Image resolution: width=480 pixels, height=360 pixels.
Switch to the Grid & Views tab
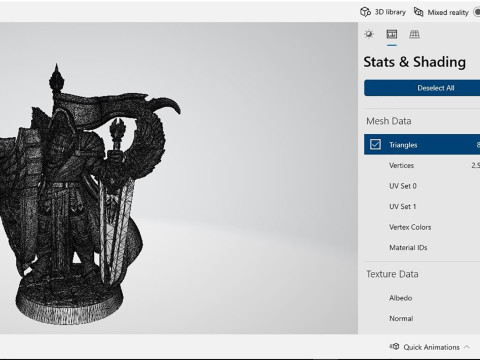click(414, 34)
